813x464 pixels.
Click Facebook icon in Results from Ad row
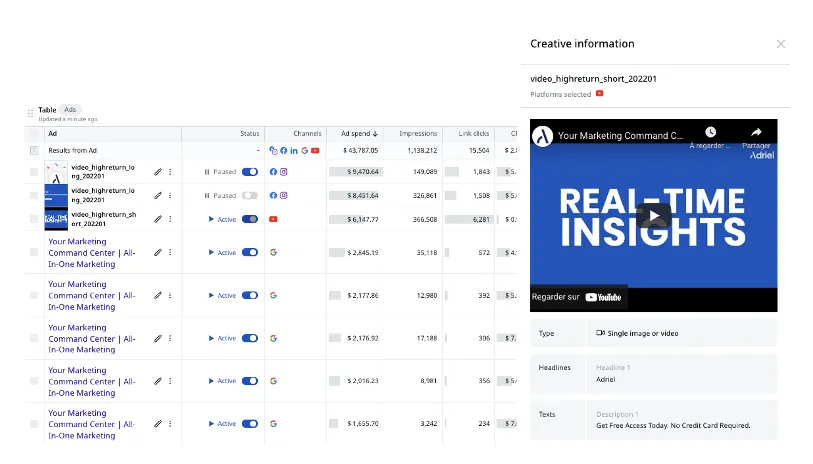click(x=284, y=150)
